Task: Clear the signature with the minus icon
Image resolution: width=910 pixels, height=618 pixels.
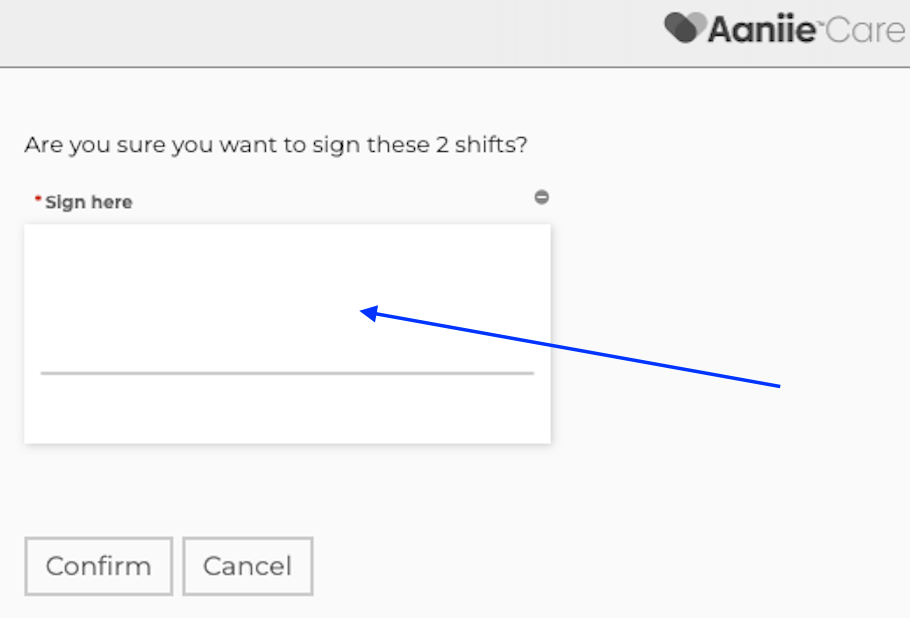Action: pyautogui.click(x=541, y=197)
